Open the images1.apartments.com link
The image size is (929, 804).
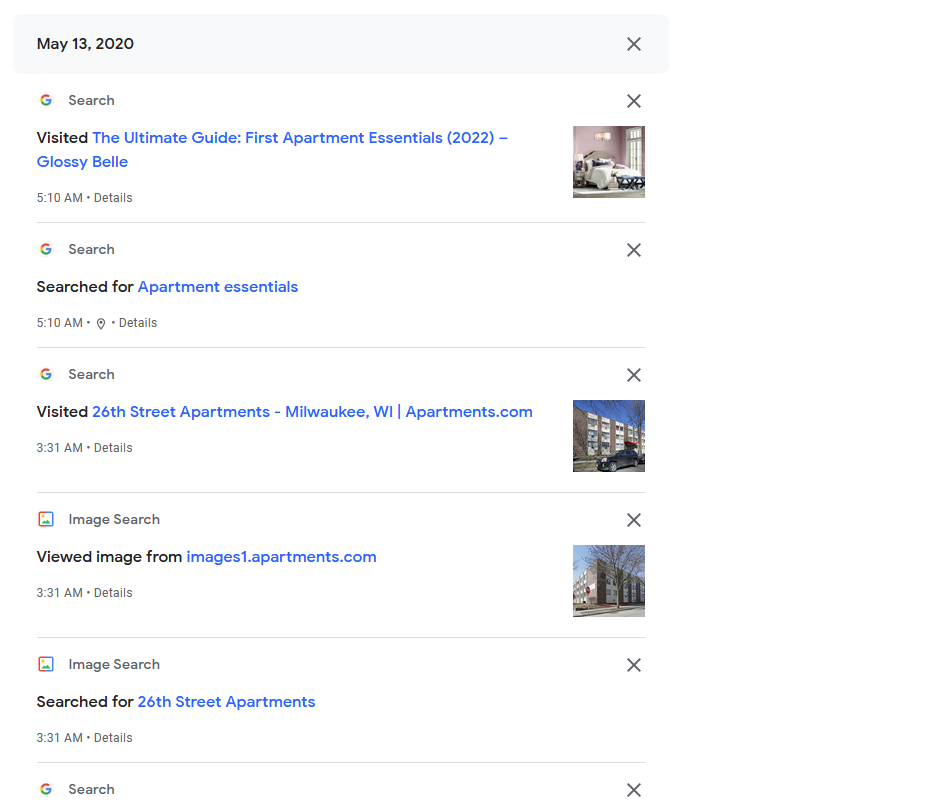[281, 557]
